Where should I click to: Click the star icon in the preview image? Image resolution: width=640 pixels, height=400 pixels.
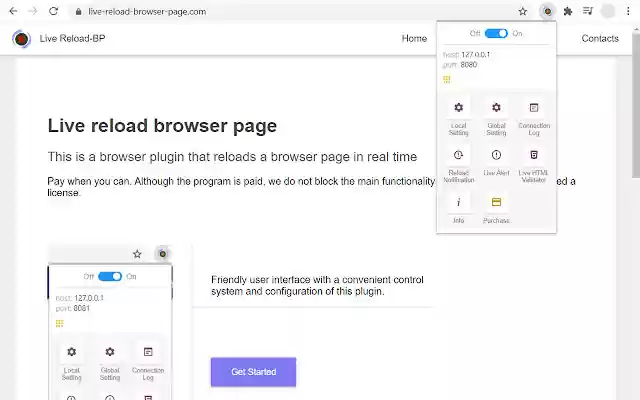point(137,254)
